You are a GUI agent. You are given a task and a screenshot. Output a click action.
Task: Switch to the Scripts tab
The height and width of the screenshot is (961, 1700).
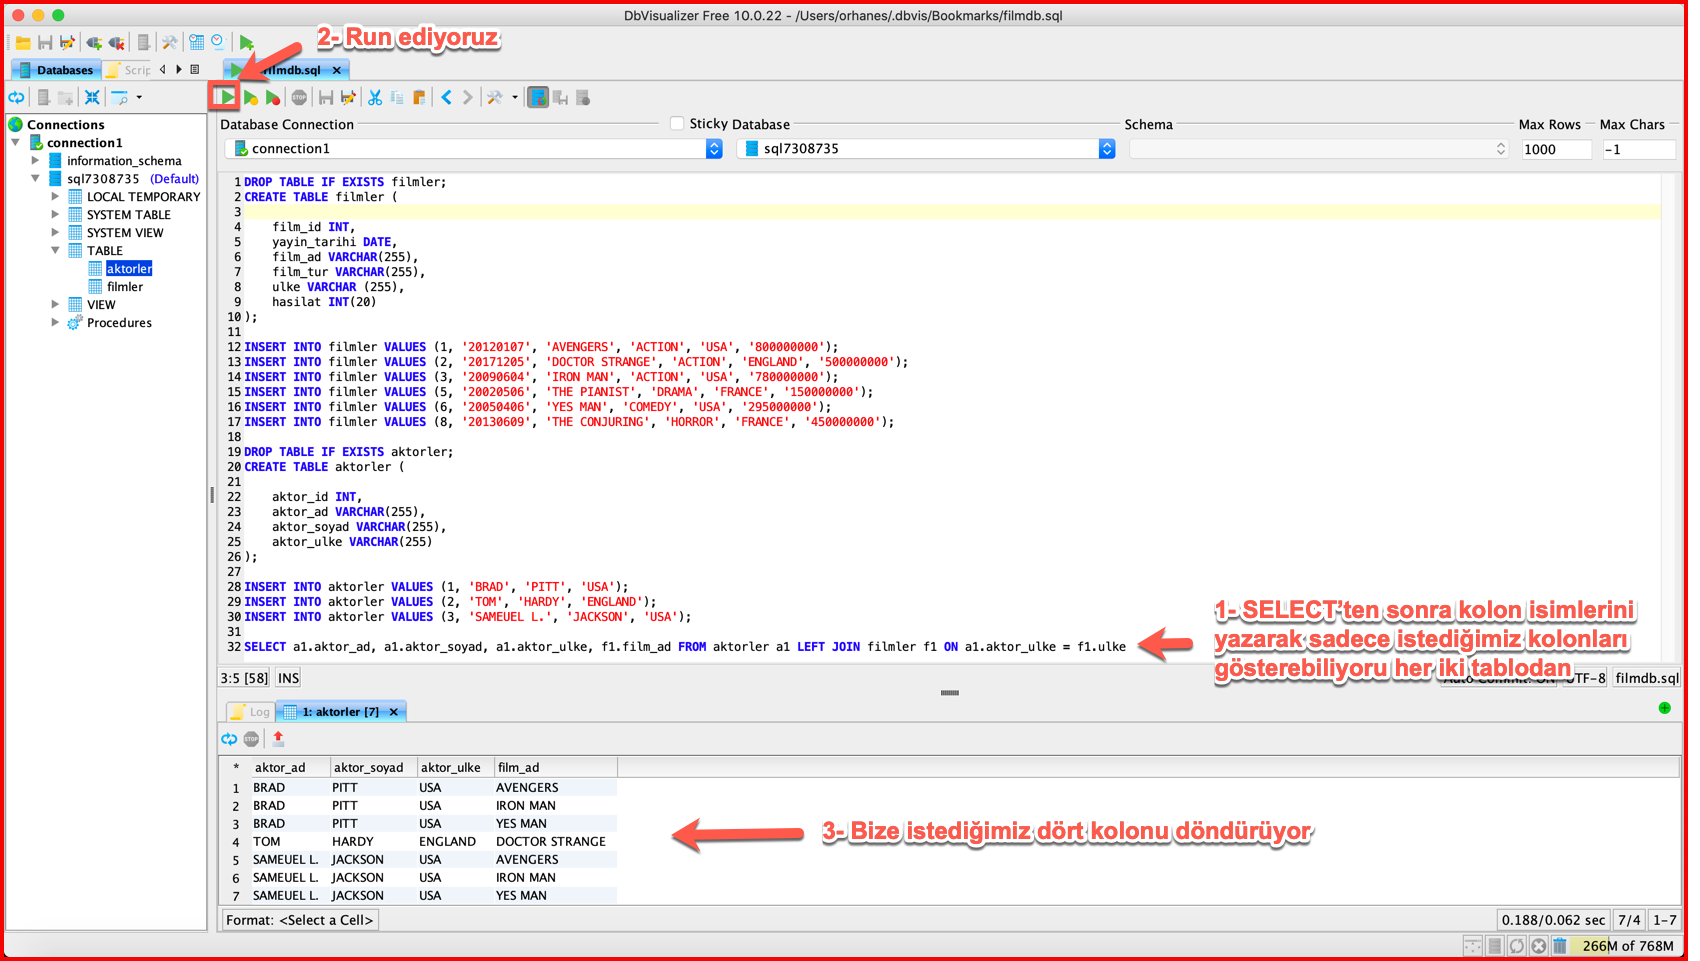tap(129, 69)
